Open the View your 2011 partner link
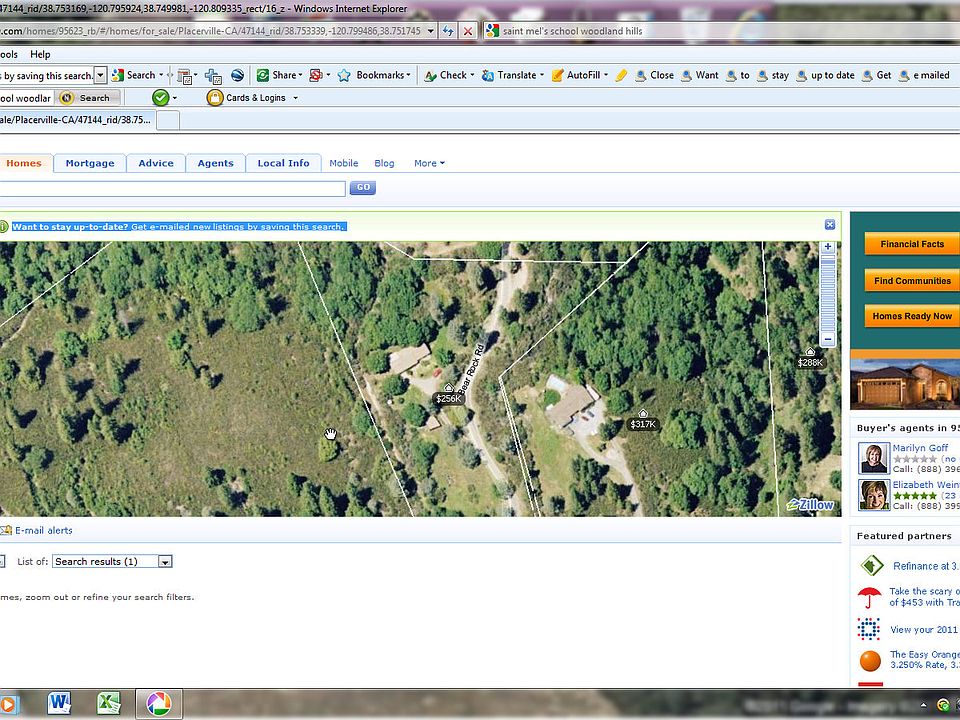 923,629
